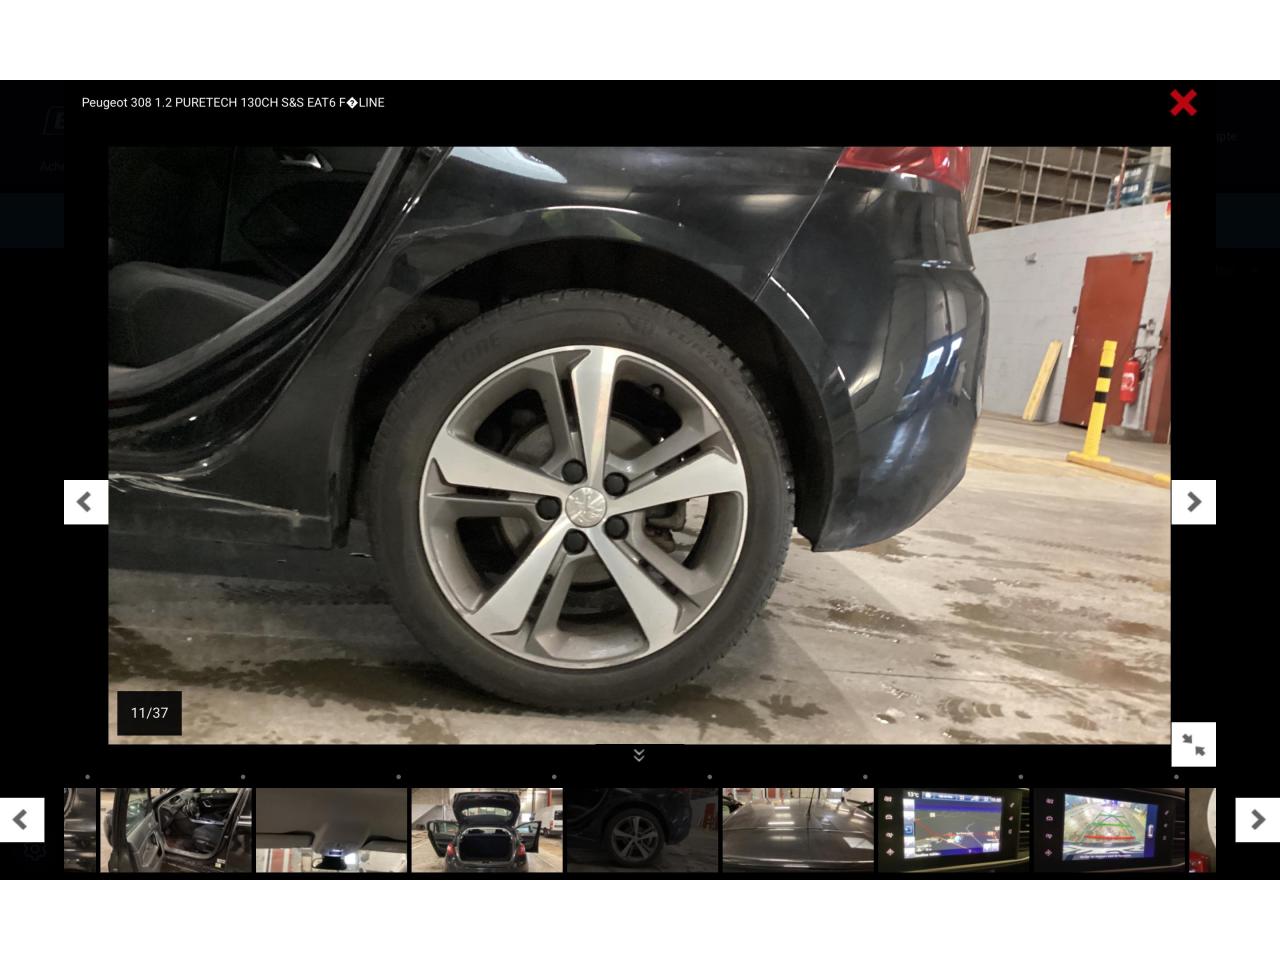Viewport: 1280px width, 960px height.
Task: Collapse thumbnail strip with double chevron
Action: click(639, 755)
